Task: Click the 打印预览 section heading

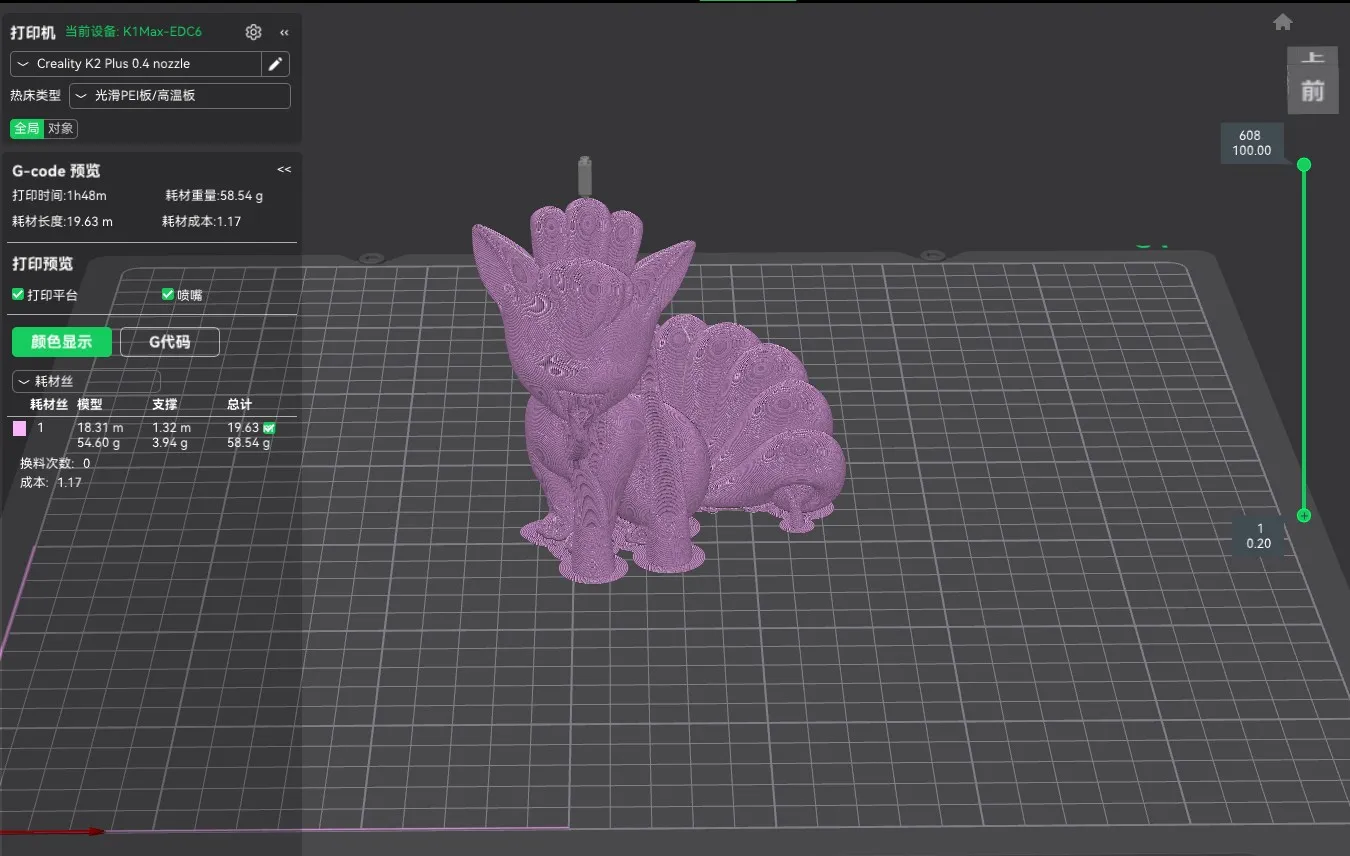Action: click(x=42, y=264)
